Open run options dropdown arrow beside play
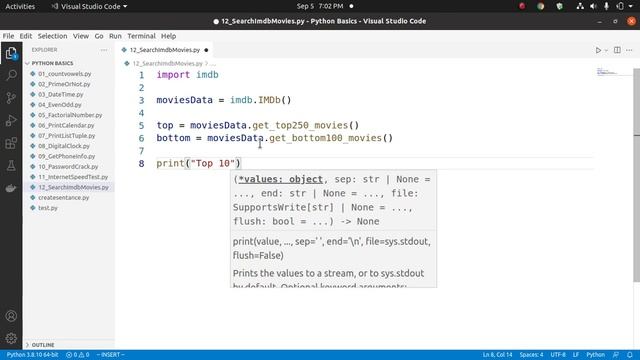The image size is (640, 360). pyautogui.click(x=606, y=51)
